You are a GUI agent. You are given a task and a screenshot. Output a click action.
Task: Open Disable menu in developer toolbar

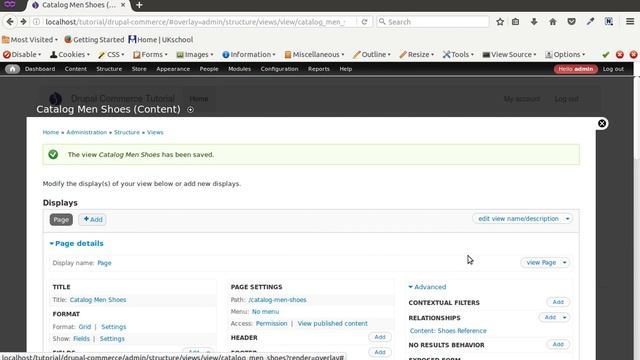[x=22, y=54]
